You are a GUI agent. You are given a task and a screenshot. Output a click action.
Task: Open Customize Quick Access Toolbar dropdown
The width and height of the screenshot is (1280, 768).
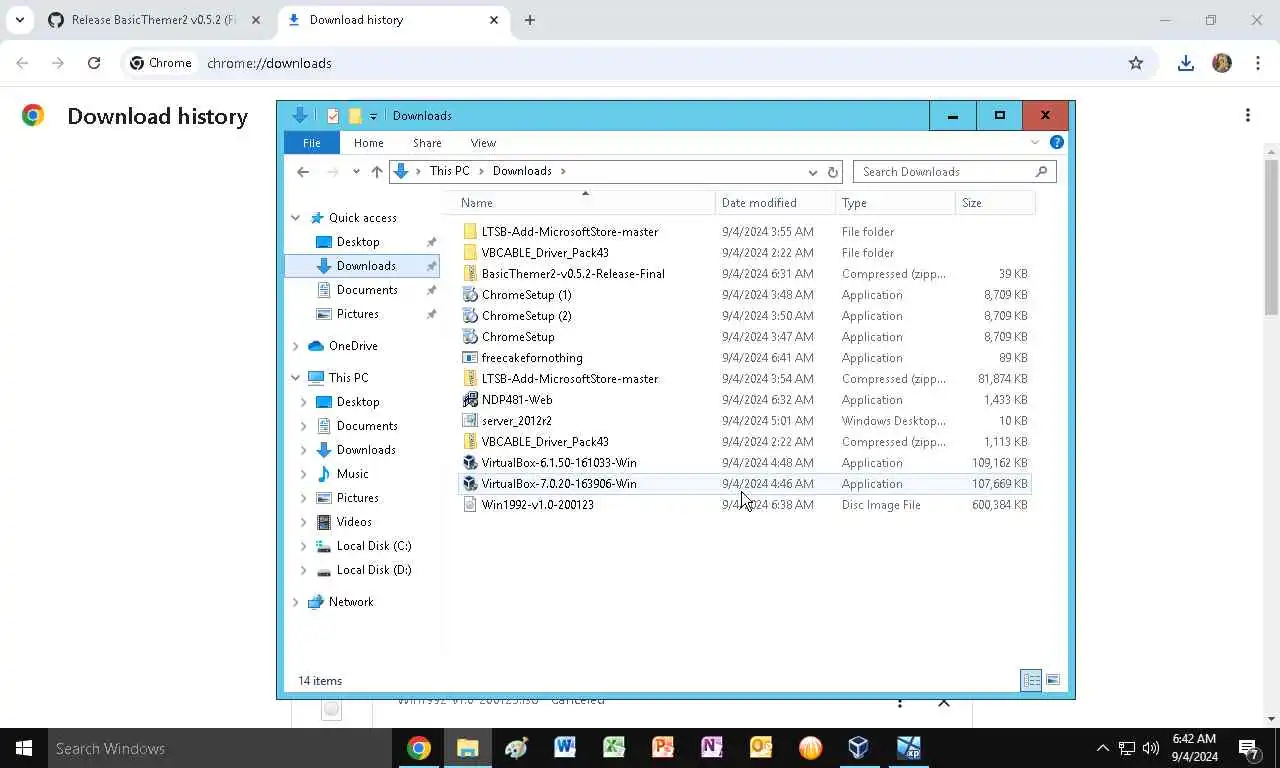pyautogui.click(x=373, y=116)
